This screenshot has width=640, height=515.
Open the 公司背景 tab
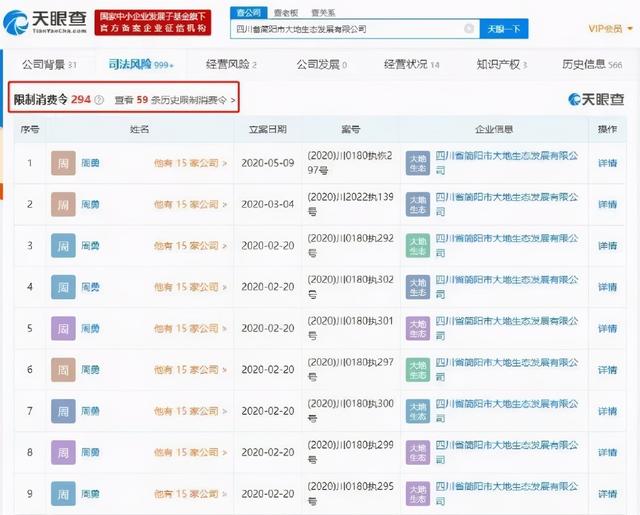[49, 64]
